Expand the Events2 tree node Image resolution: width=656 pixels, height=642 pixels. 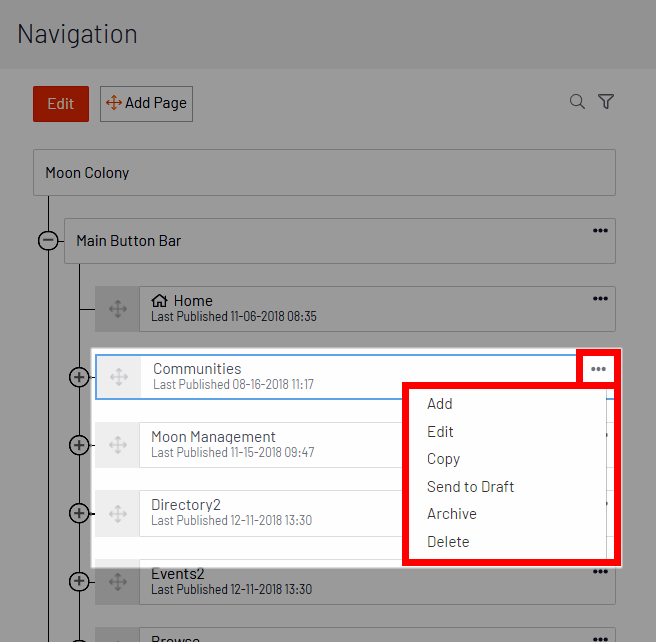point(79,581)
